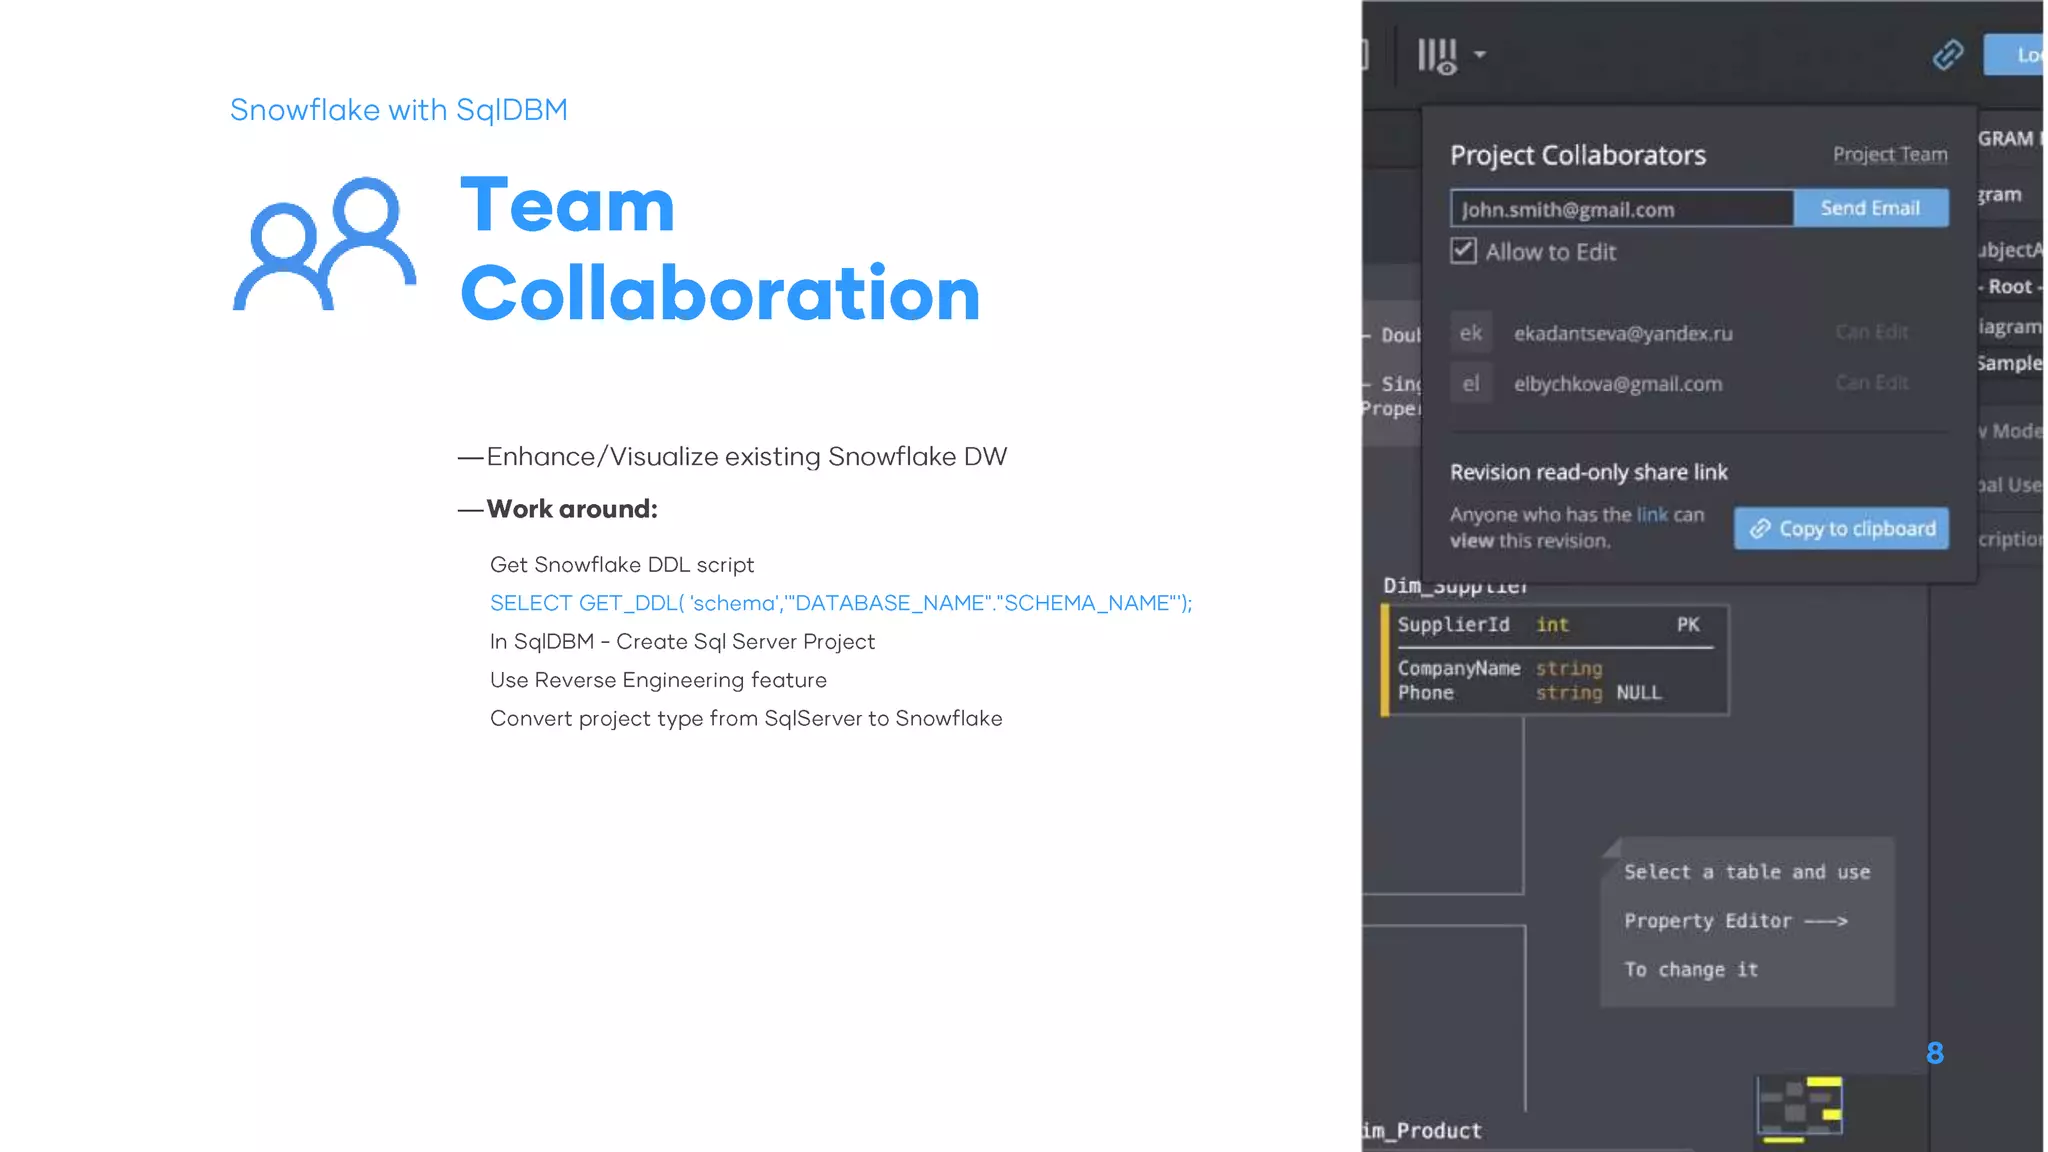
Task: Open Can Edit dropdown for elbychkova@gmail.com
Action: pyautogui.click(x=1871, y=383)
